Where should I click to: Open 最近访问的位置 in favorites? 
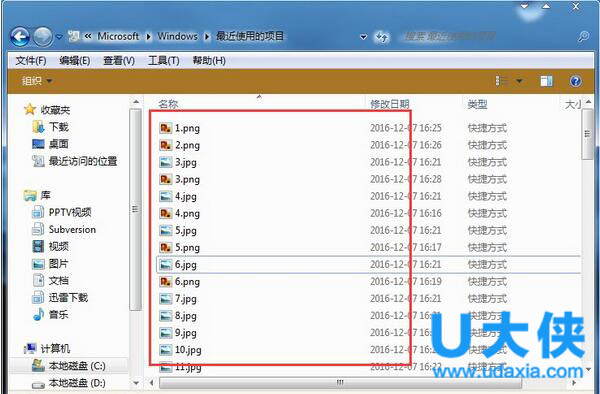pyautogui.click(x=75, y=161)
